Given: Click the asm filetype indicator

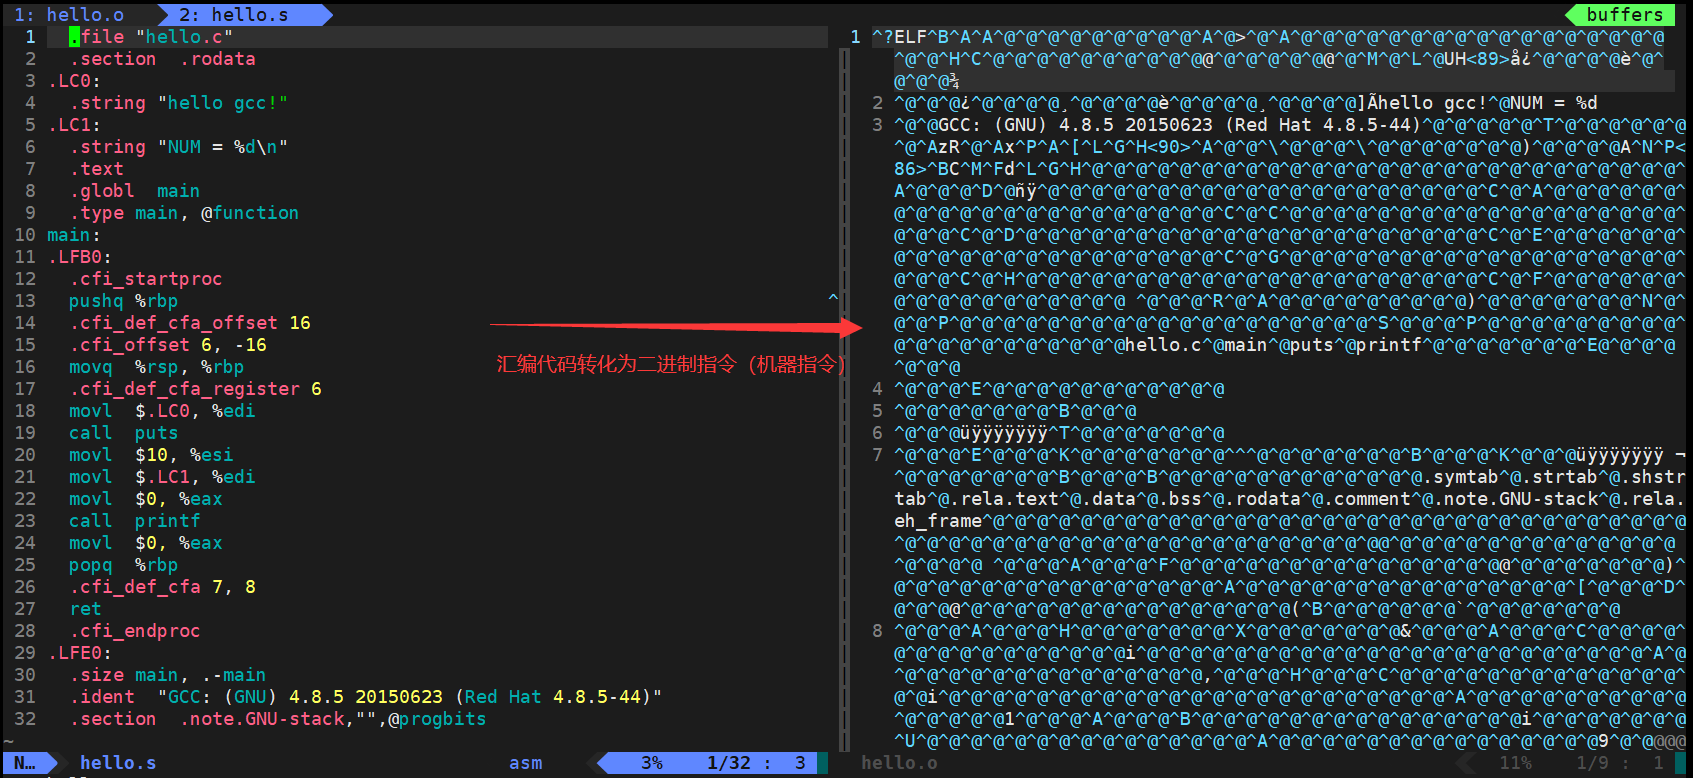Looking at the screenshot, I should point(525,763).
